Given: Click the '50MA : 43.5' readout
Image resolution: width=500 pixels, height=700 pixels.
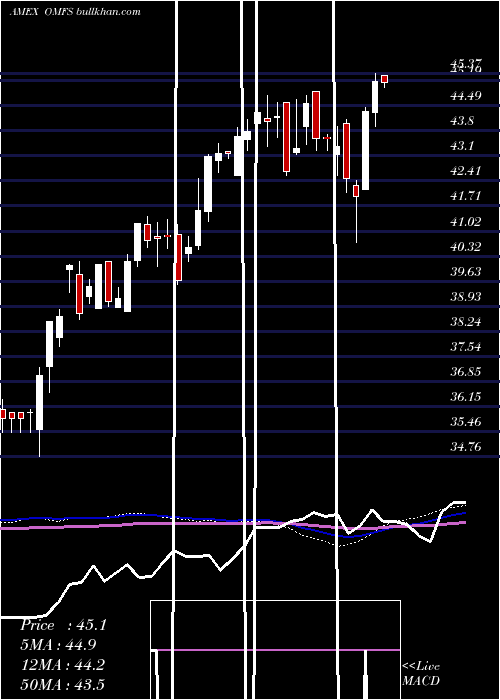Looking at the screenshot, I should pos(63,684).
